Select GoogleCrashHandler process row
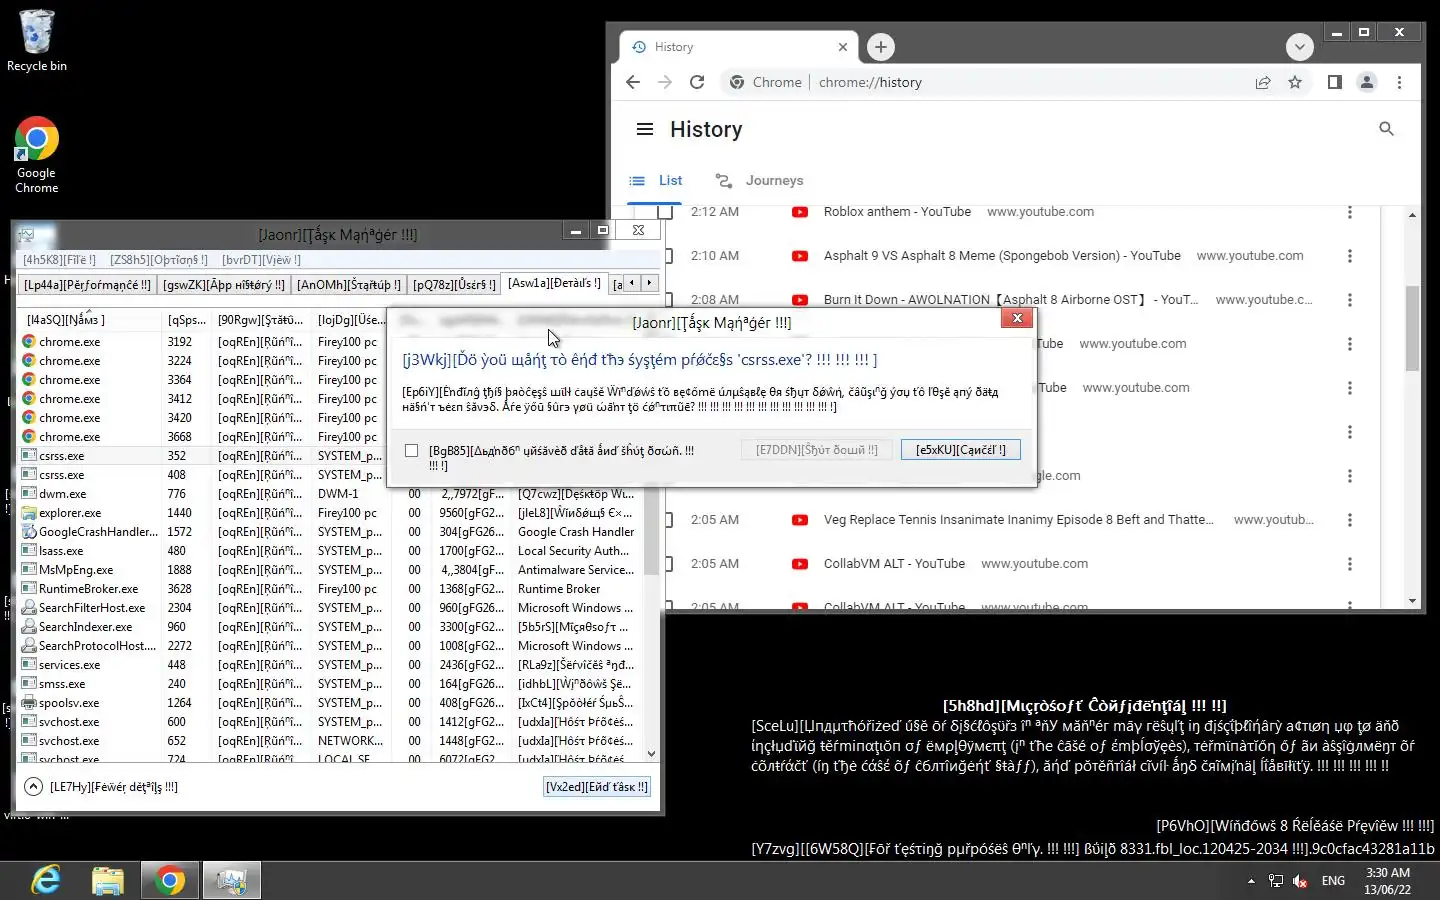The width and height of the screenshot is (1440, 900). tap(330, 532)
